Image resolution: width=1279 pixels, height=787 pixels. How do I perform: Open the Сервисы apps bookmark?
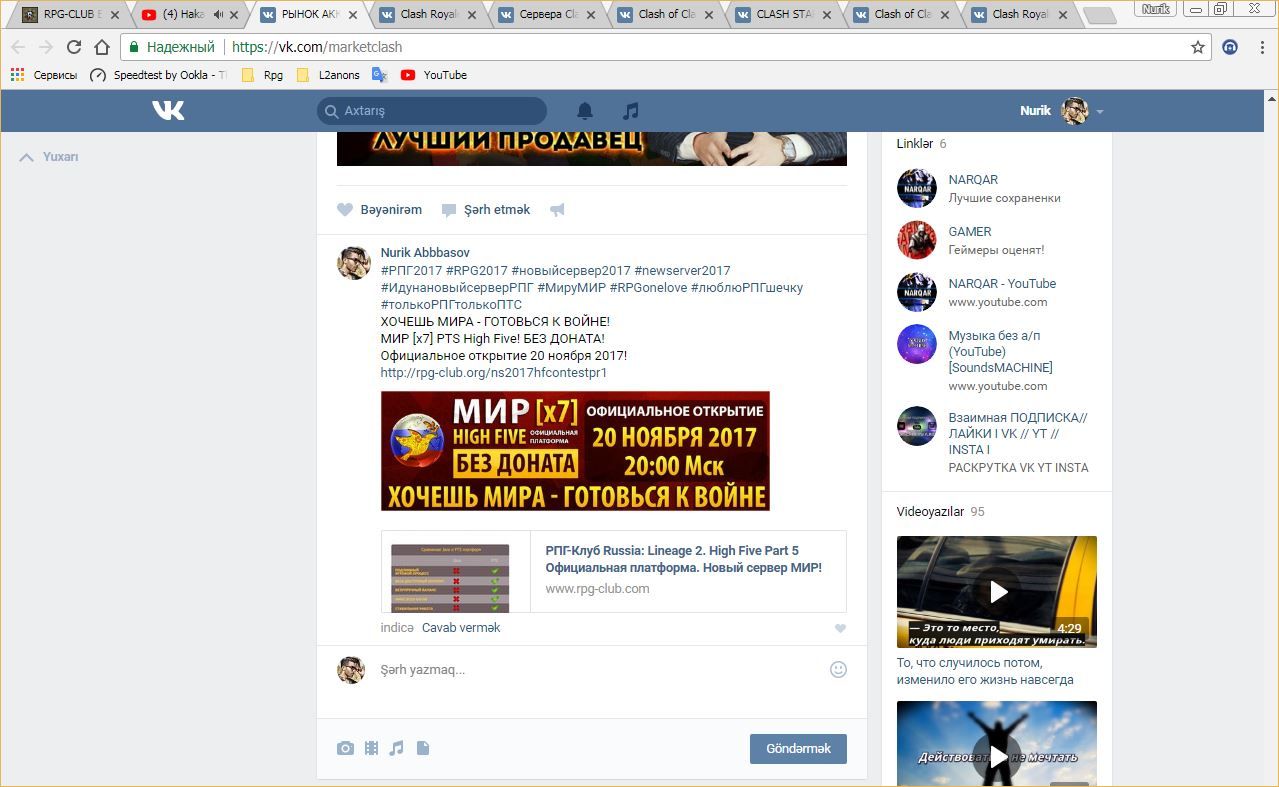coord(44,75)
